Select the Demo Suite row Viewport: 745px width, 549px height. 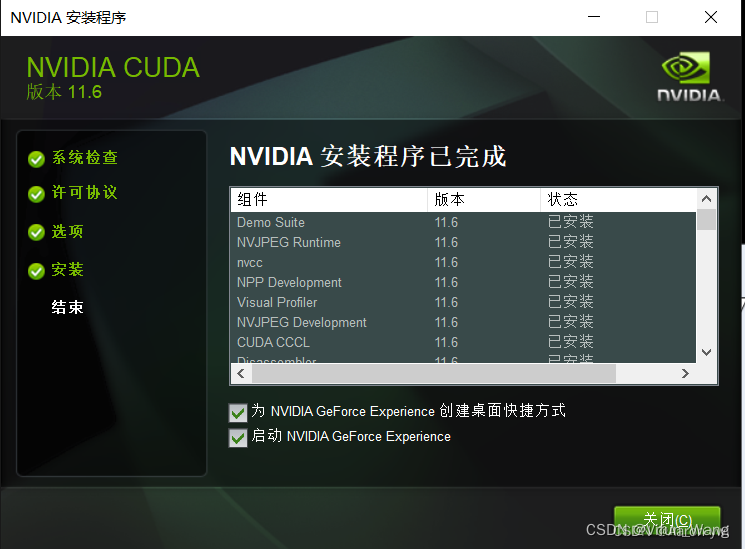[x=463, y=222]
